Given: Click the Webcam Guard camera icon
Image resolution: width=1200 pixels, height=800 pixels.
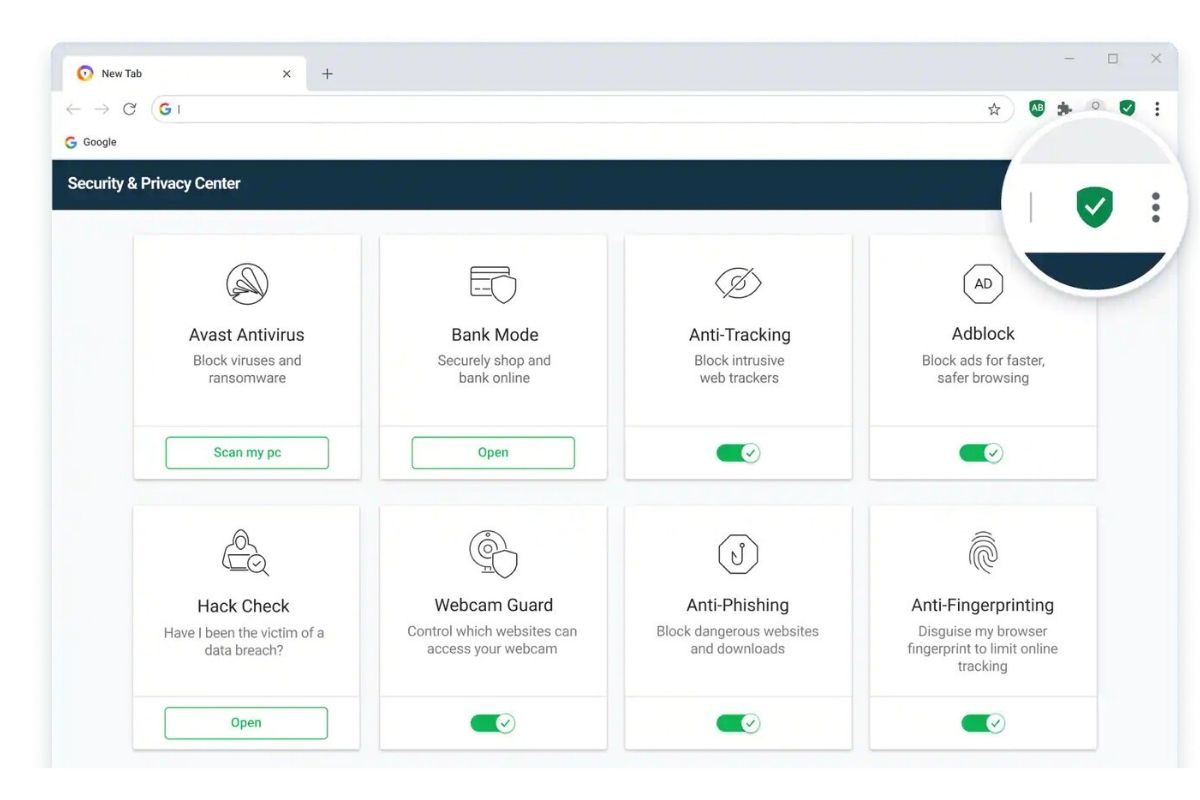Looking at the screenshot, I should pyautogui.click(x=493, y=554).
